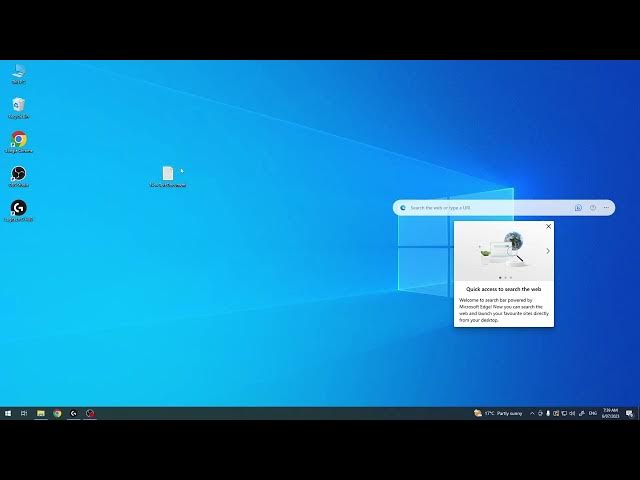Open the network tray icon
This screenshot has width=640, height=480.
564,413
